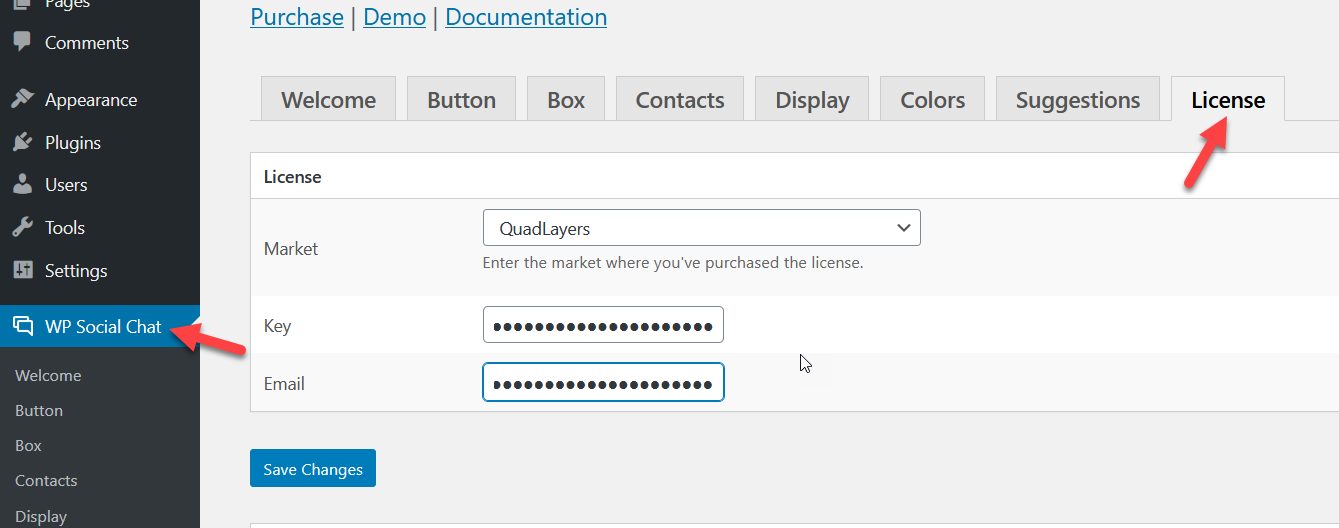Click the Market field label
The width and height of the screenshot is (1339, 528).
(291, 249)
